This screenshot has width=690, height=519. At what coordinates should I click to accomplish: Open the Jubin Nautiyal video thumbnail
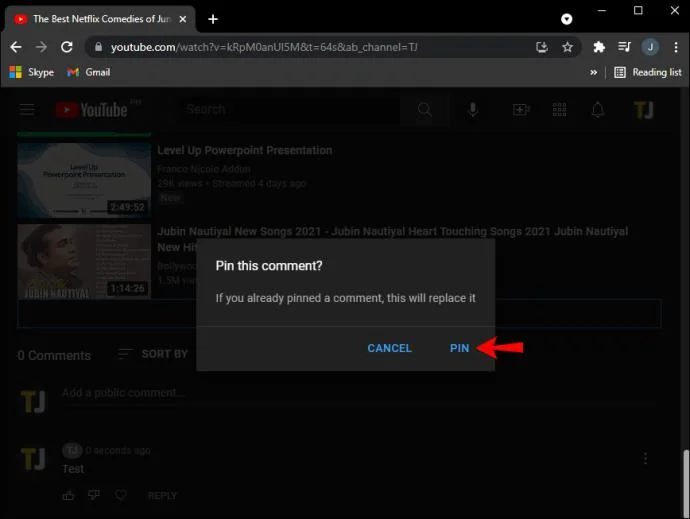[x=84, y=261]
